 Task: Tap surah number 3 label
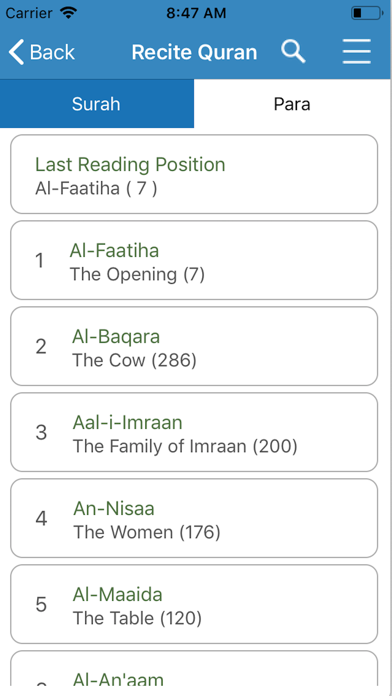[41, 432]
